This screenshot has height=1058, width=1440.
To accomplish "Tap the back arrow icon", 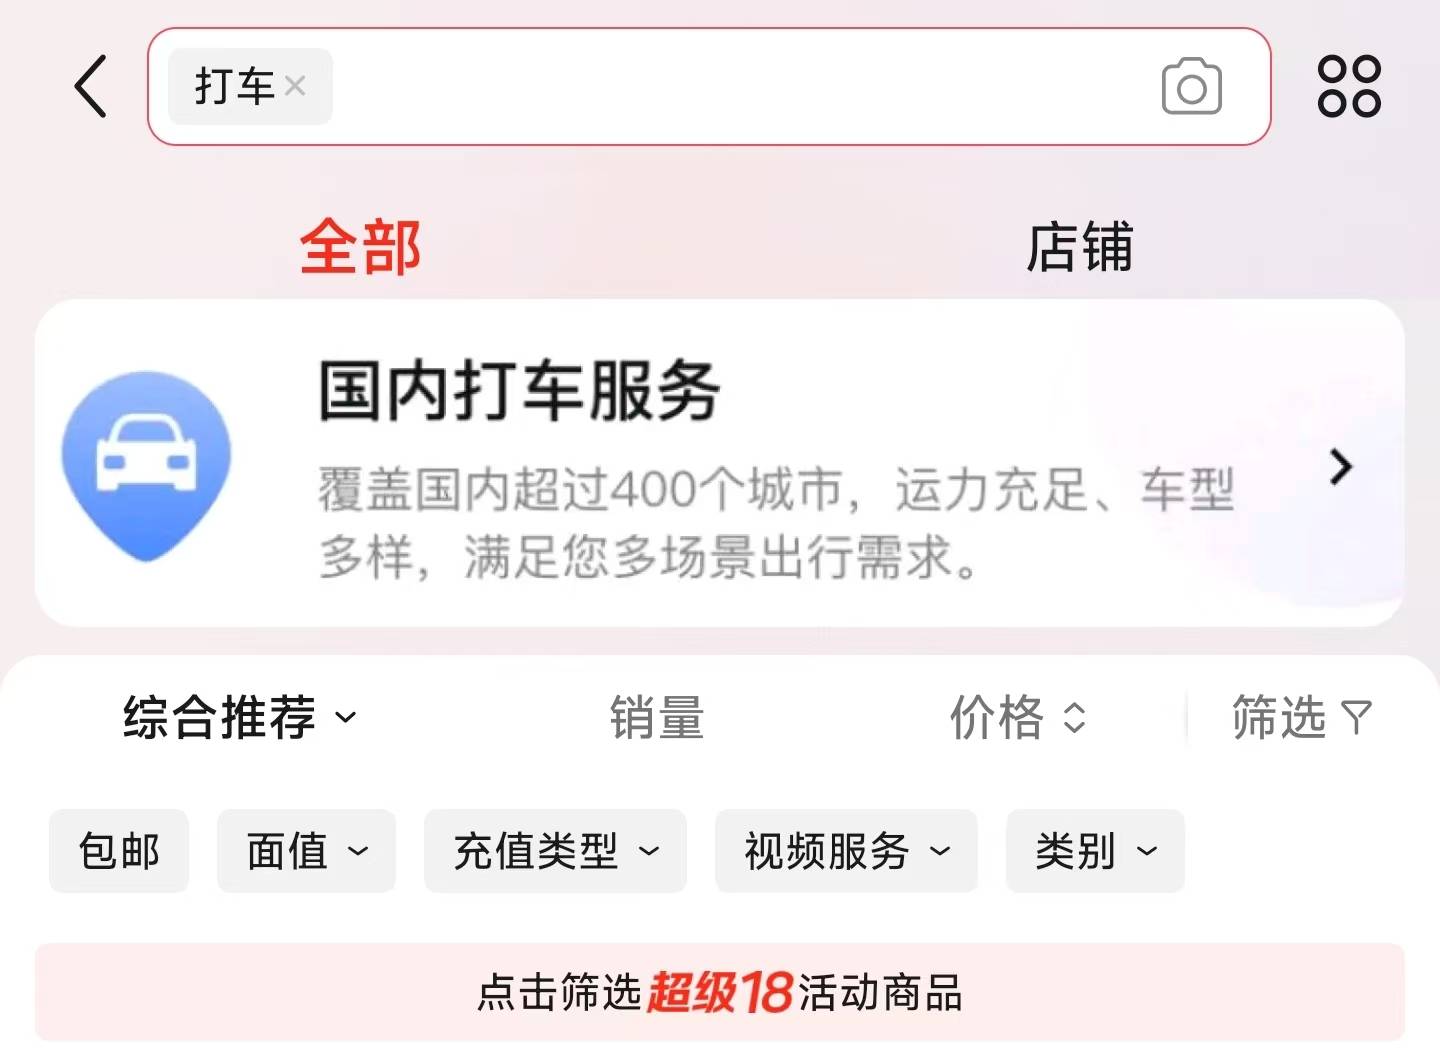I will pyautogui.click(x=91, y=86).
